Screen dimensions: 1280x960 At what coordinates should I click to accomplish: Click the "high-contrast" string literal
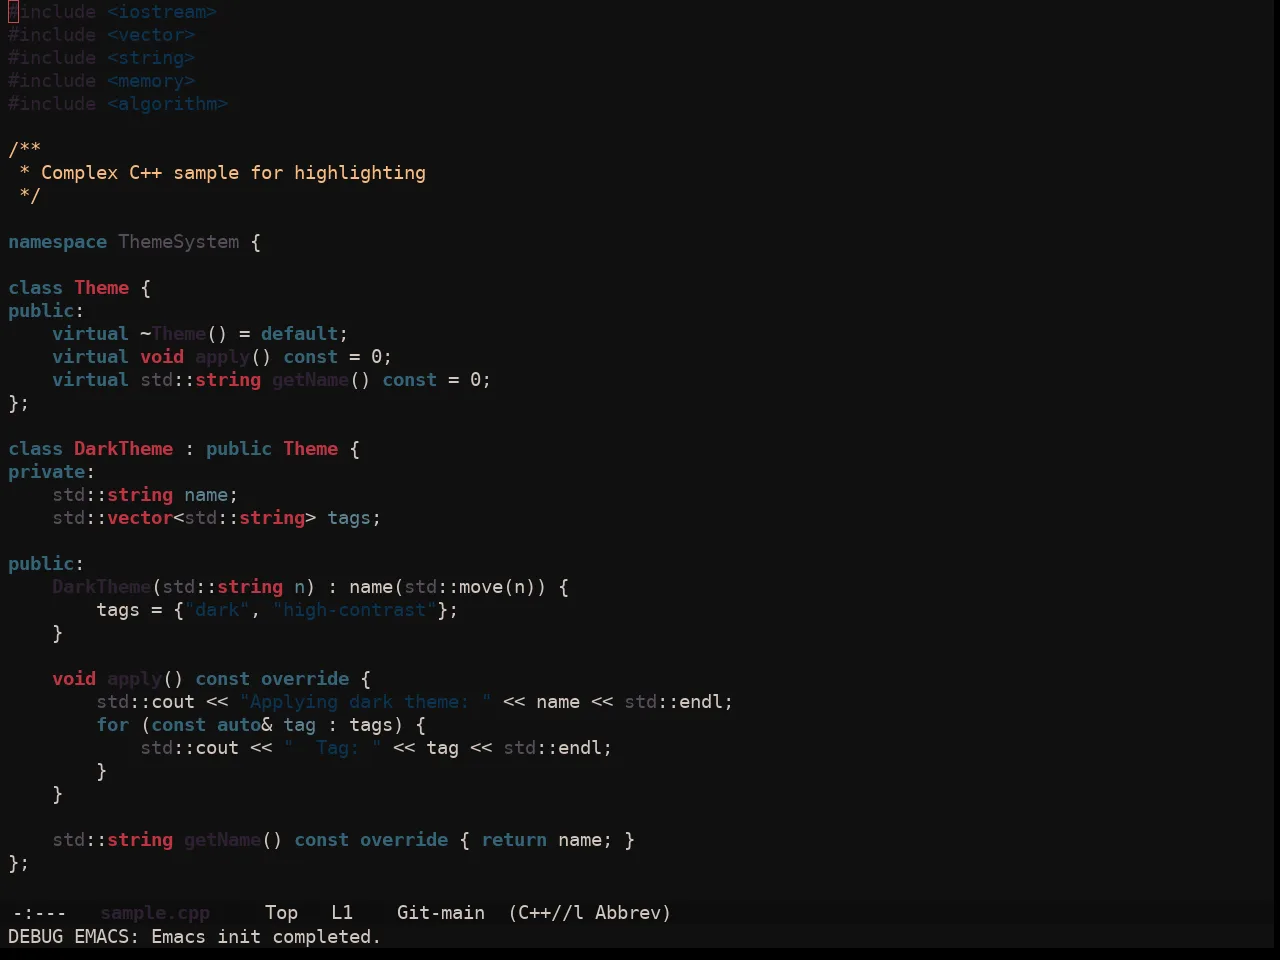354,610
